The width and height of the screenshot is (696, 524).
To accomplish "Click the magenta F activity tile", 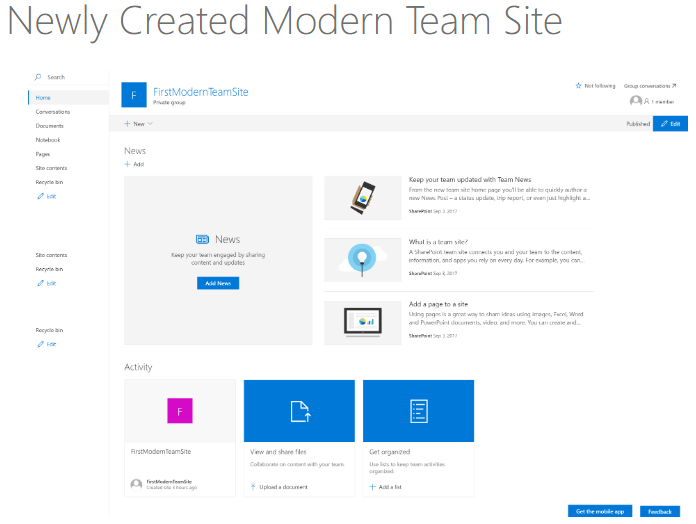I will tap(180, 411).
